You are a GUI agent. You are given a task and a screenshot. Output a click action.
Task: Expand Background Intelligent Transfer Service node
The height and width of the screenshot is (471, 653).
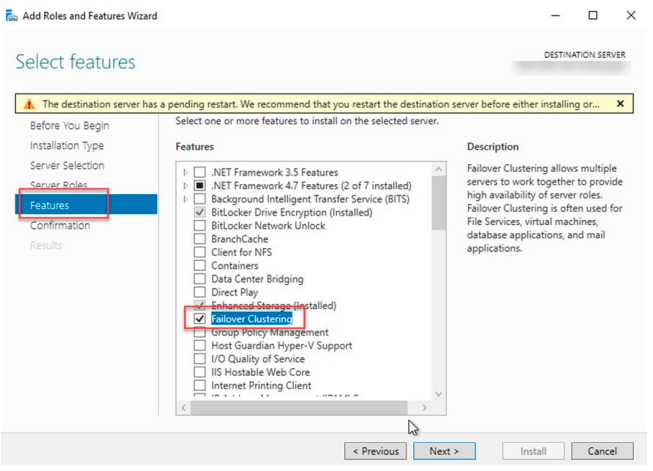point(185,199)
